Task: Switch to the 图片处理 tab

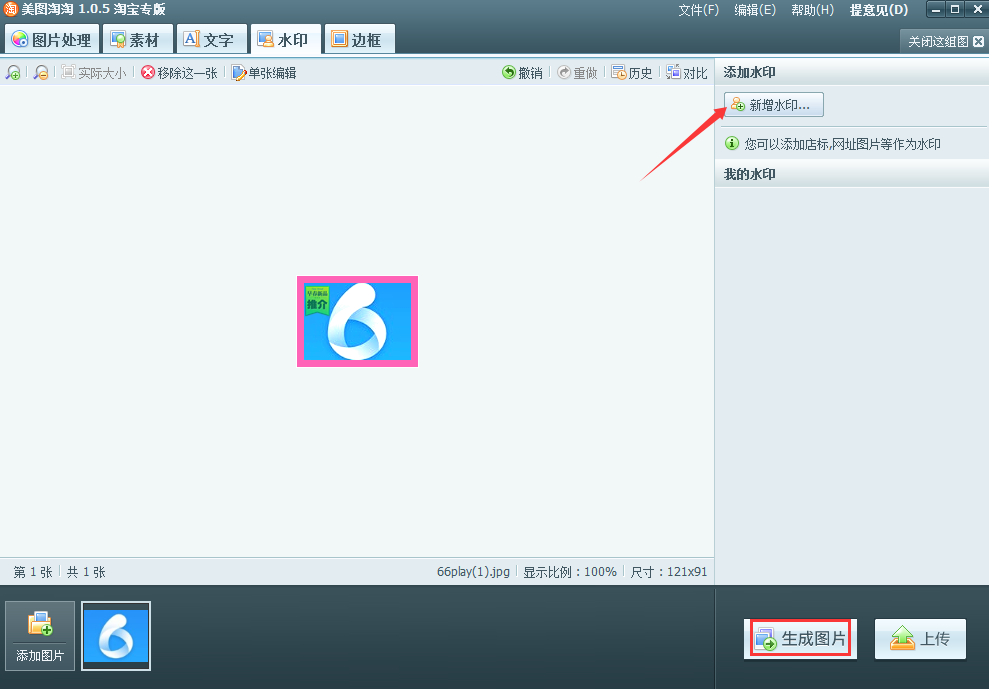Action: (x=52, y=40)
